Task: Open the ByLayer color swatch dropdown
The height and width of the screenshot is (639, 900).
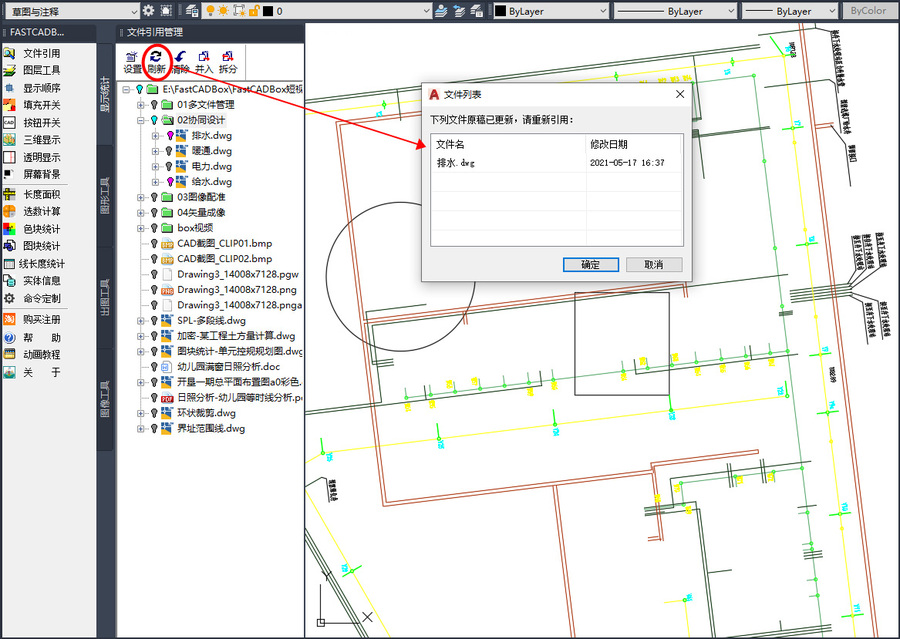Action: click(549, 11)
